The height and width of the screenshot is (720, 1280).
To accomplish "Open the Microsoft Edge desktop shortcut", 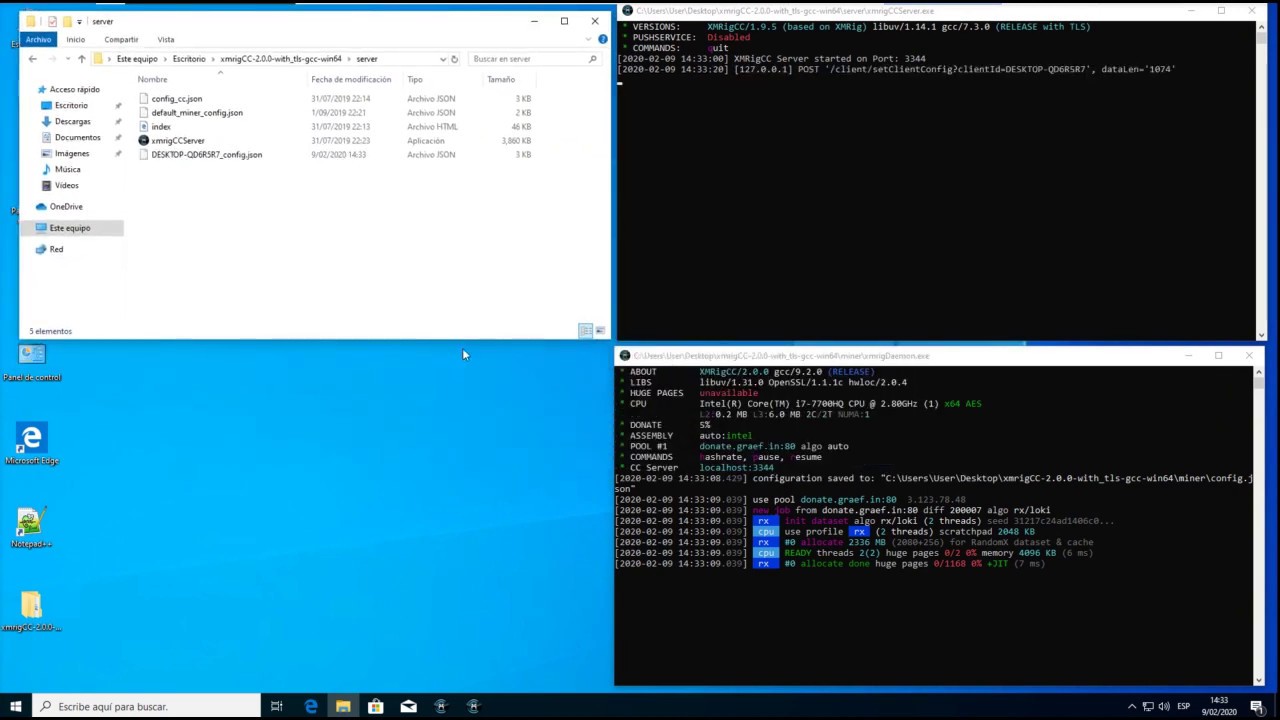I will pyautogui.click(x=31, y=445).
